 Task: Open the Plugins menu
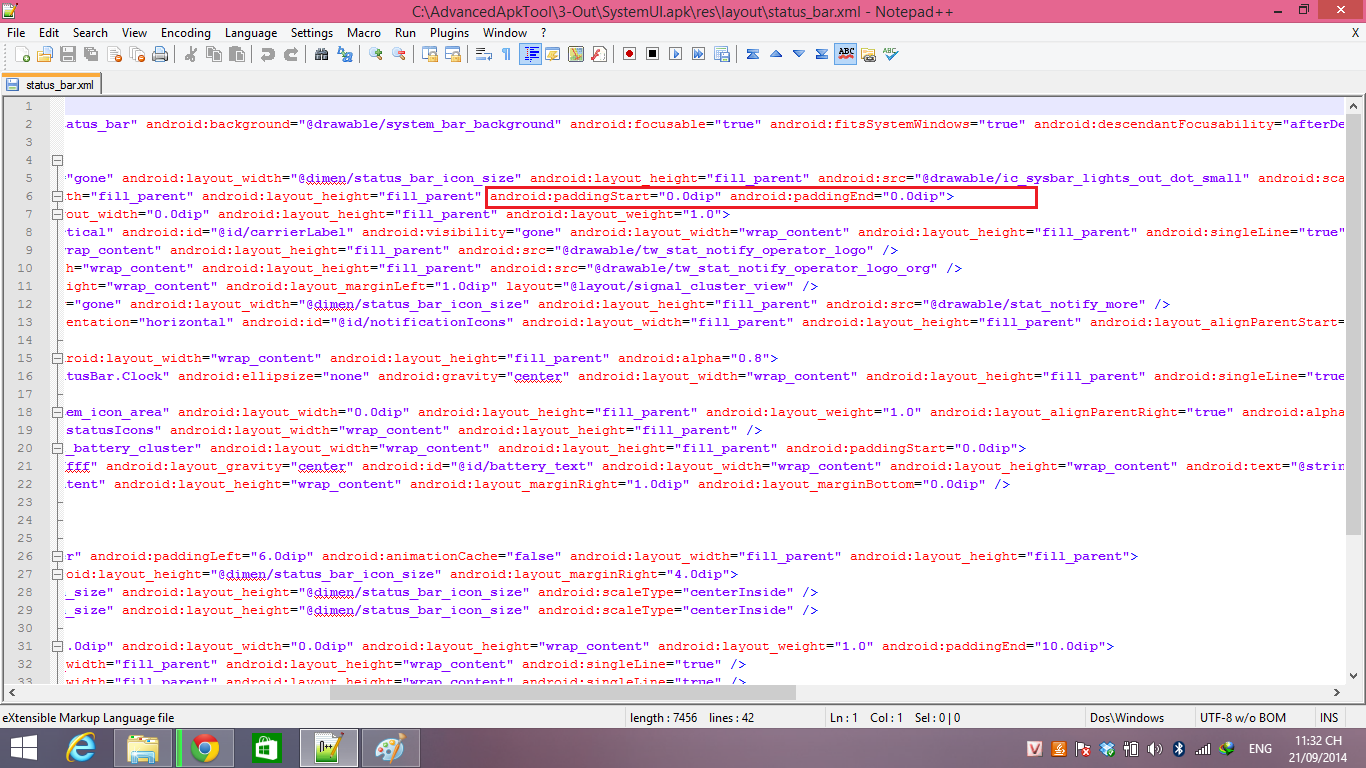(x=449, y=32)
